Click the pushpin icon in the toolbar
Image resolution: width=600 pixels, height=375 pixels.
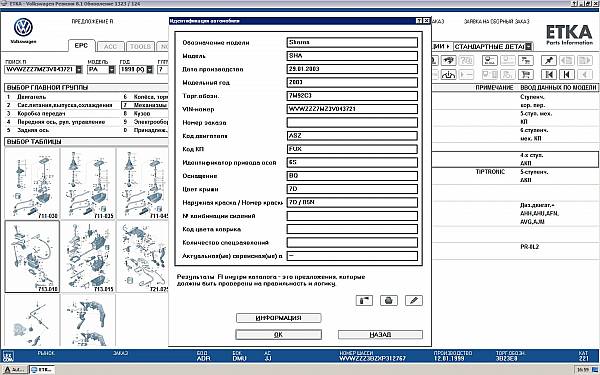(548, 60)
